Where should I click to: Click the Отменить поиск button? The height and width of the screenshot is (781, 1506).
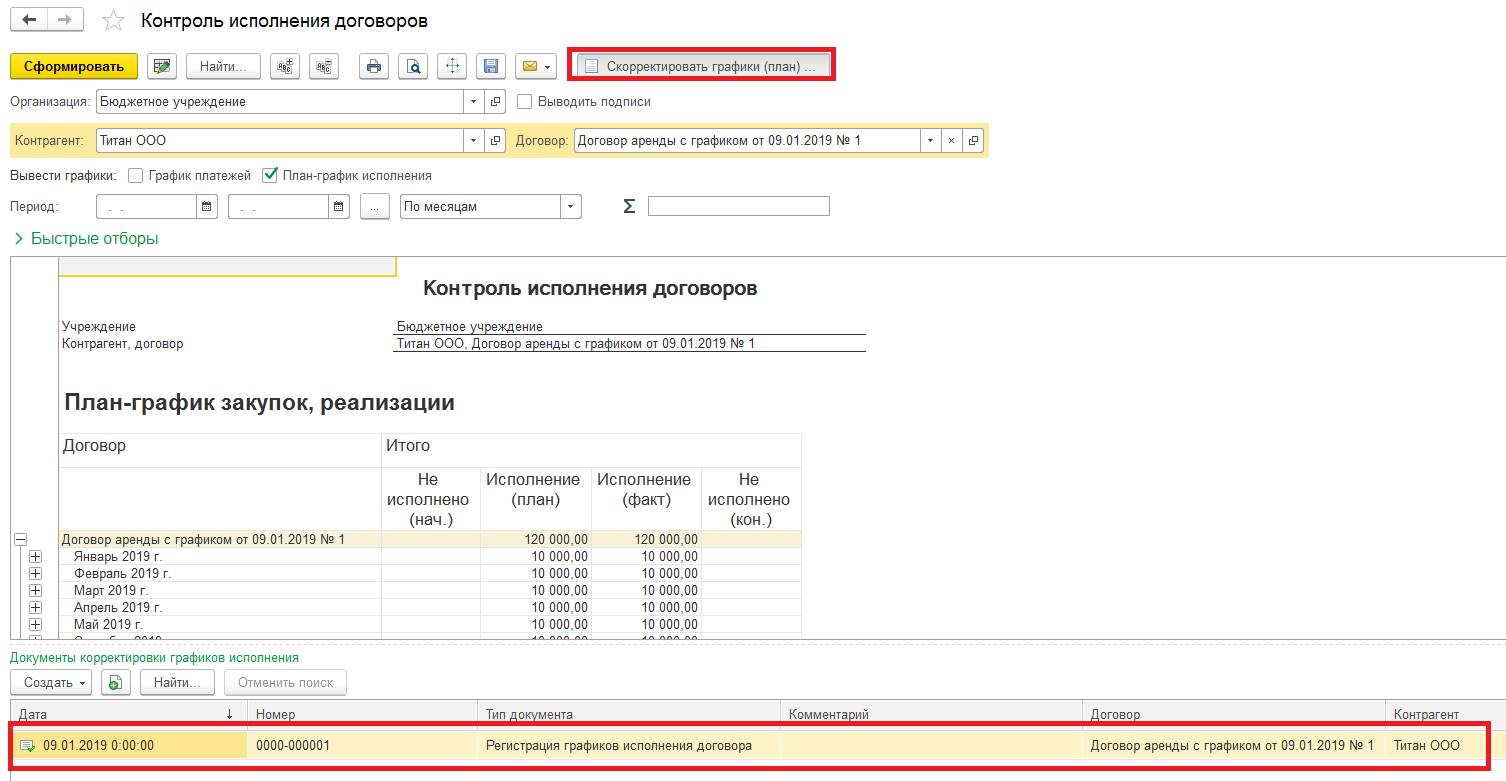(286, 683)
